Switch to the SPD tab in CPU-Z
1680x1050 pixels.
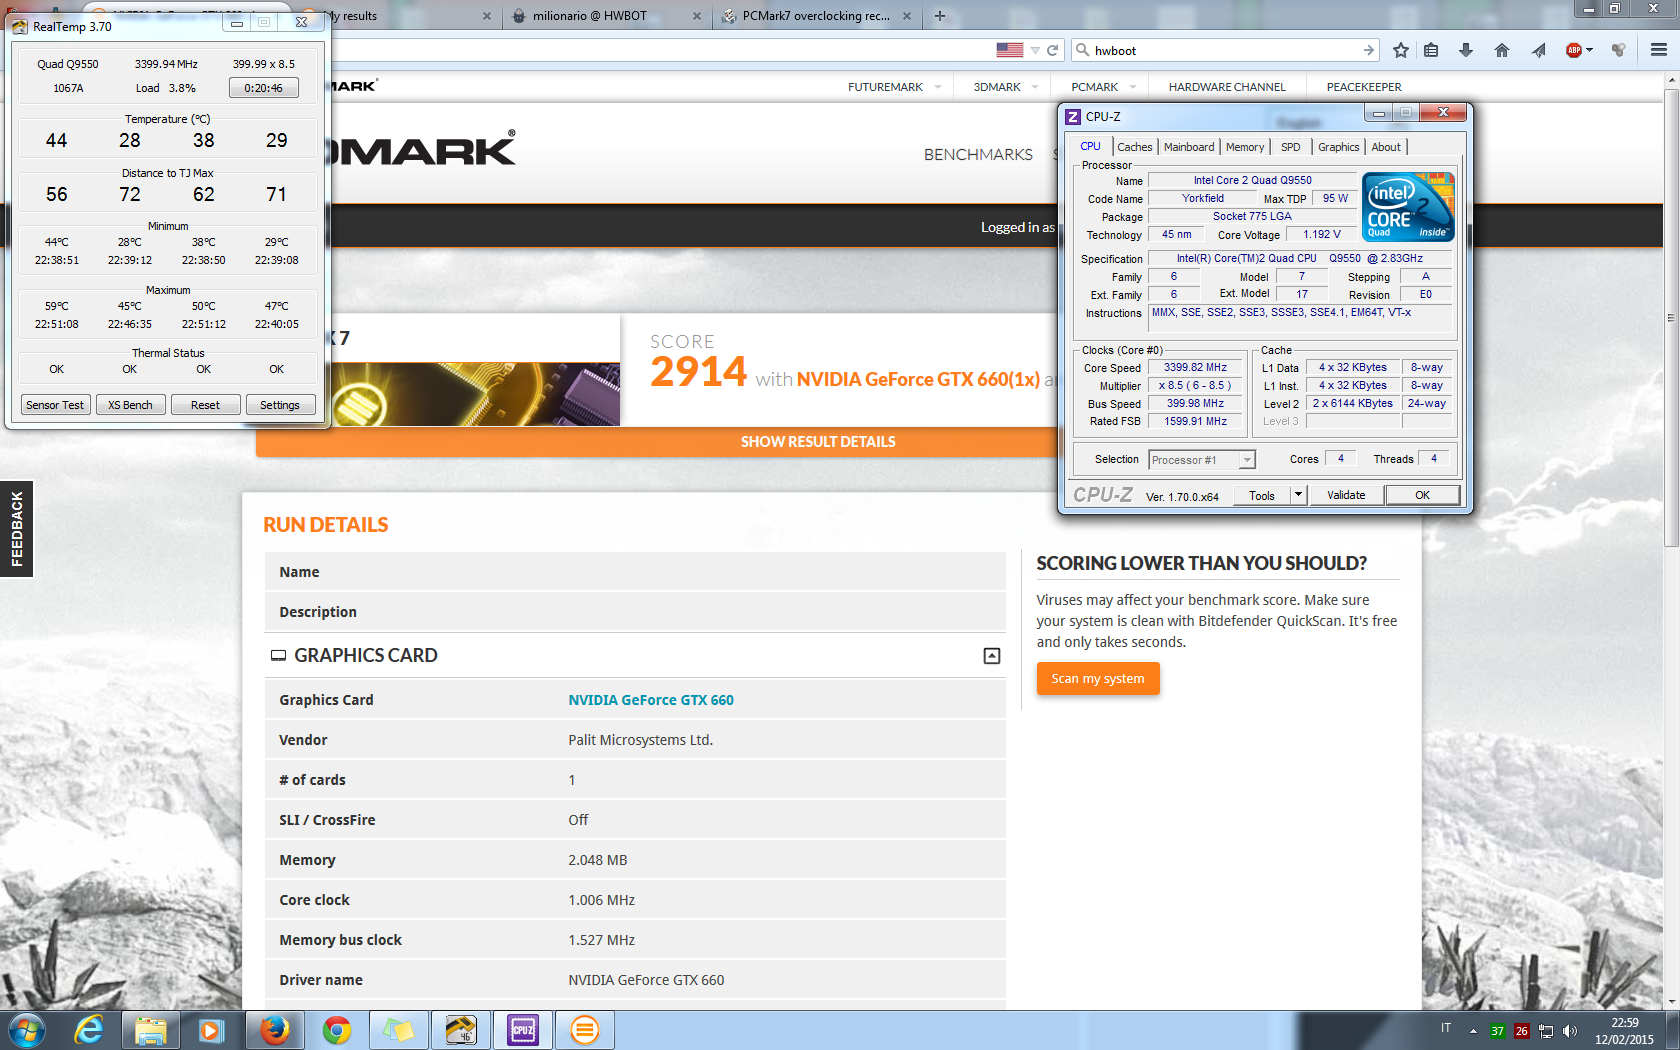point(1291,147)
